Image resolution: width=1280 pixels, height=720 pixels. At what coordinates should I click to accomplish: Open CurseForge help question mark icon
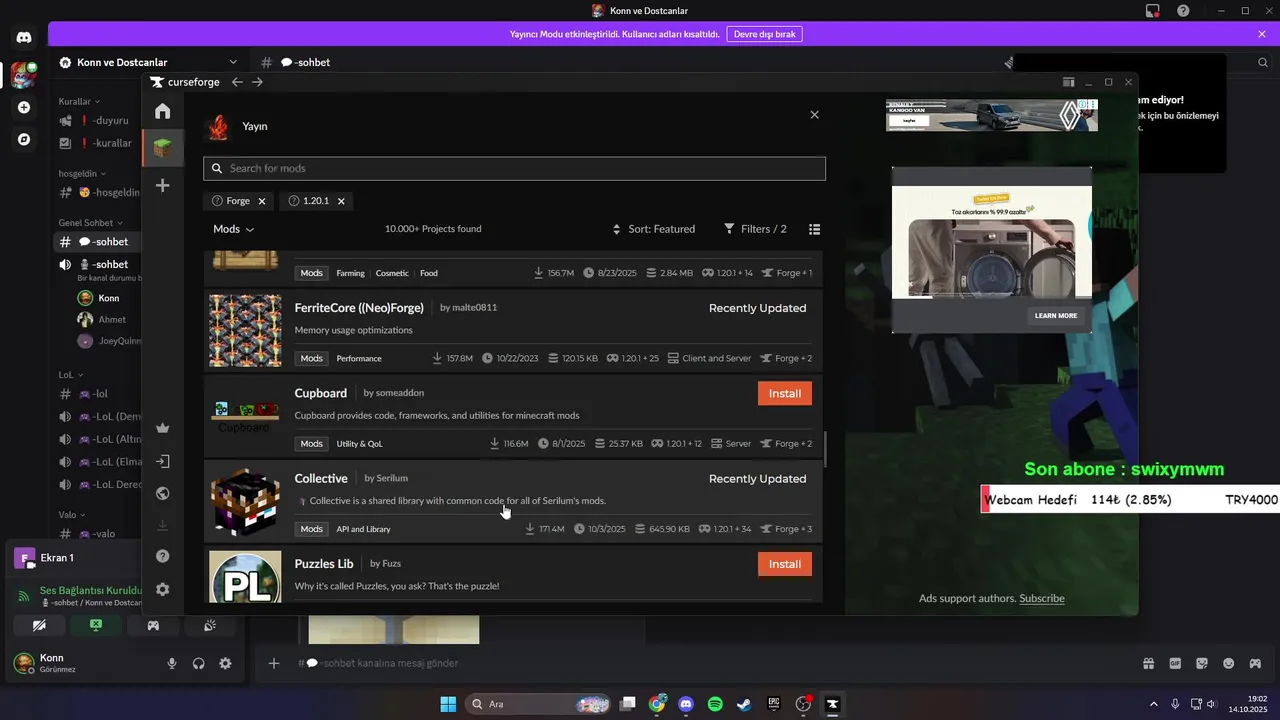tap(162, 556)
